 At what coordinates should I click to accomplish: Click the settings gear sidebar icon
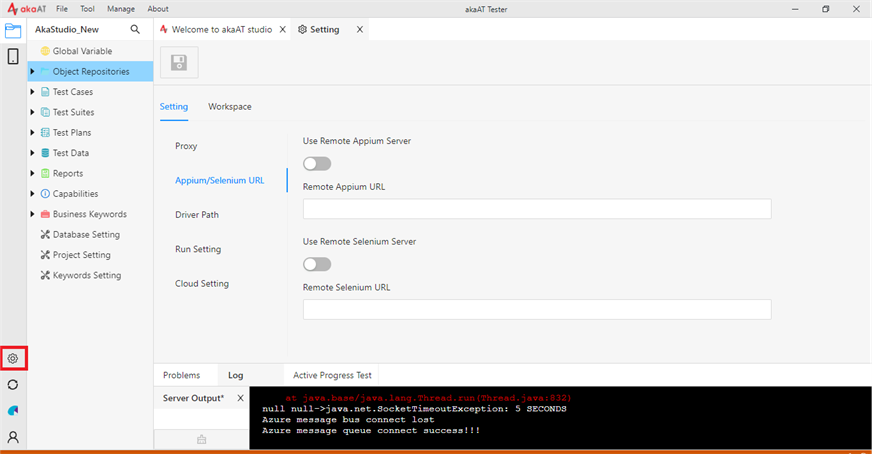point(13,359)
